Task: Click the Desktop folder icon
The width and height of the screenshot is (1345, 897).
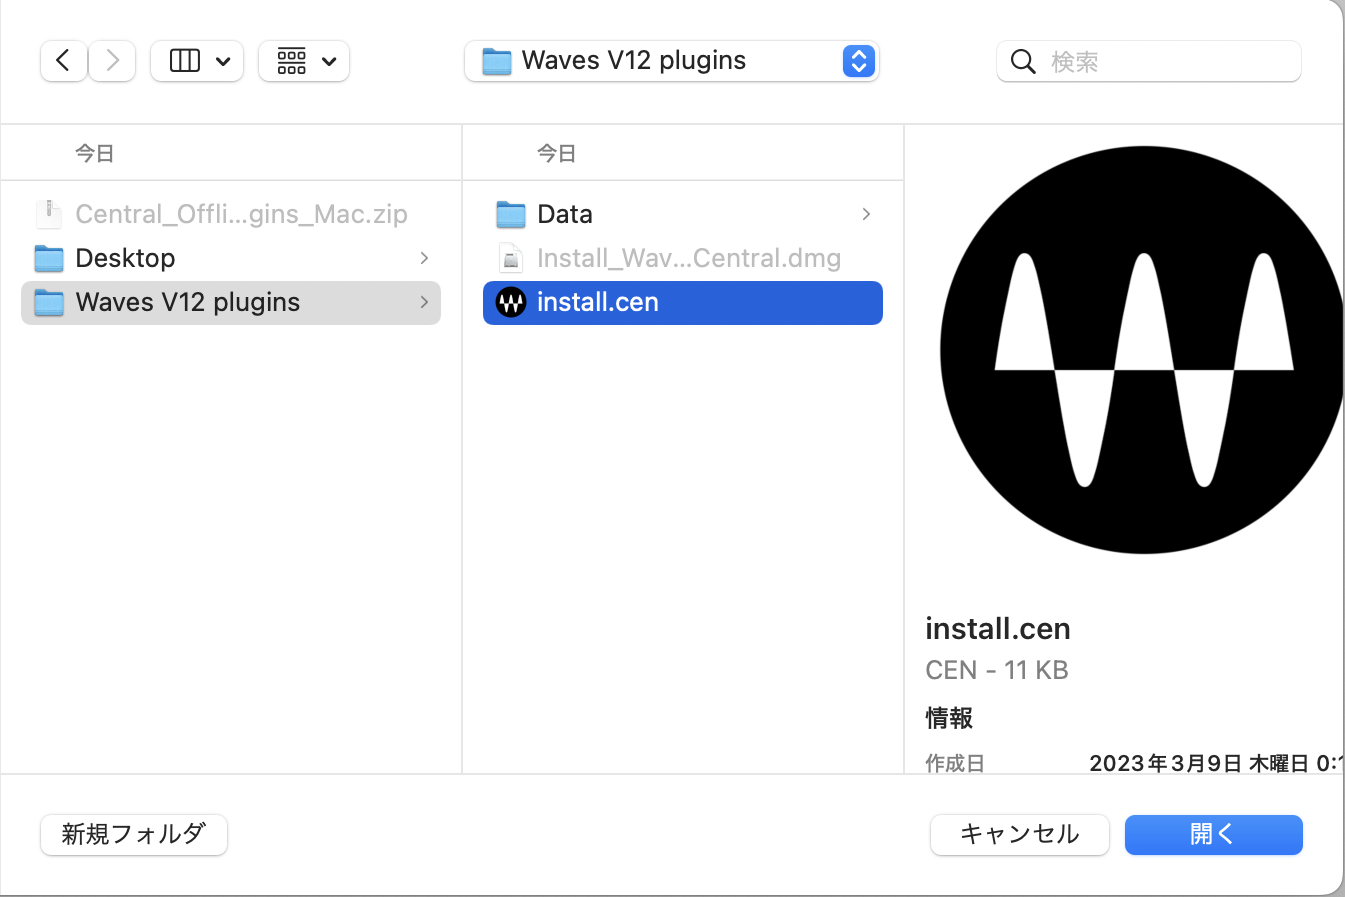Action: [49, 258]
